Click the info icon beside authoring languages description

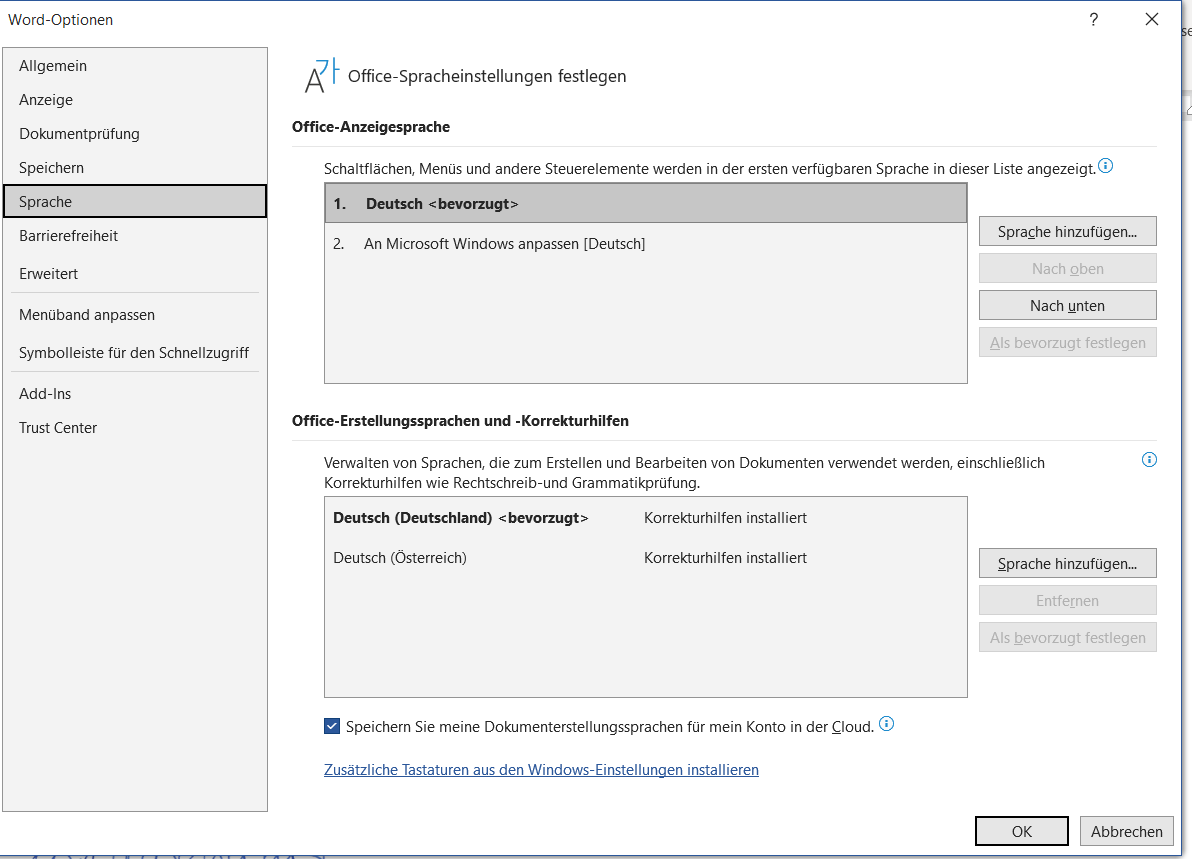click(x=1149, y=460)
